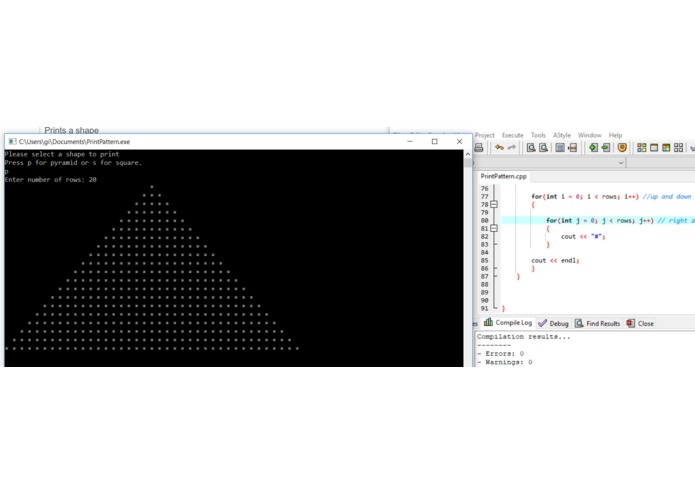Click the Rebuild All grid icon
Viewport: 695px width, 494px height.
[x=679, y=148]
